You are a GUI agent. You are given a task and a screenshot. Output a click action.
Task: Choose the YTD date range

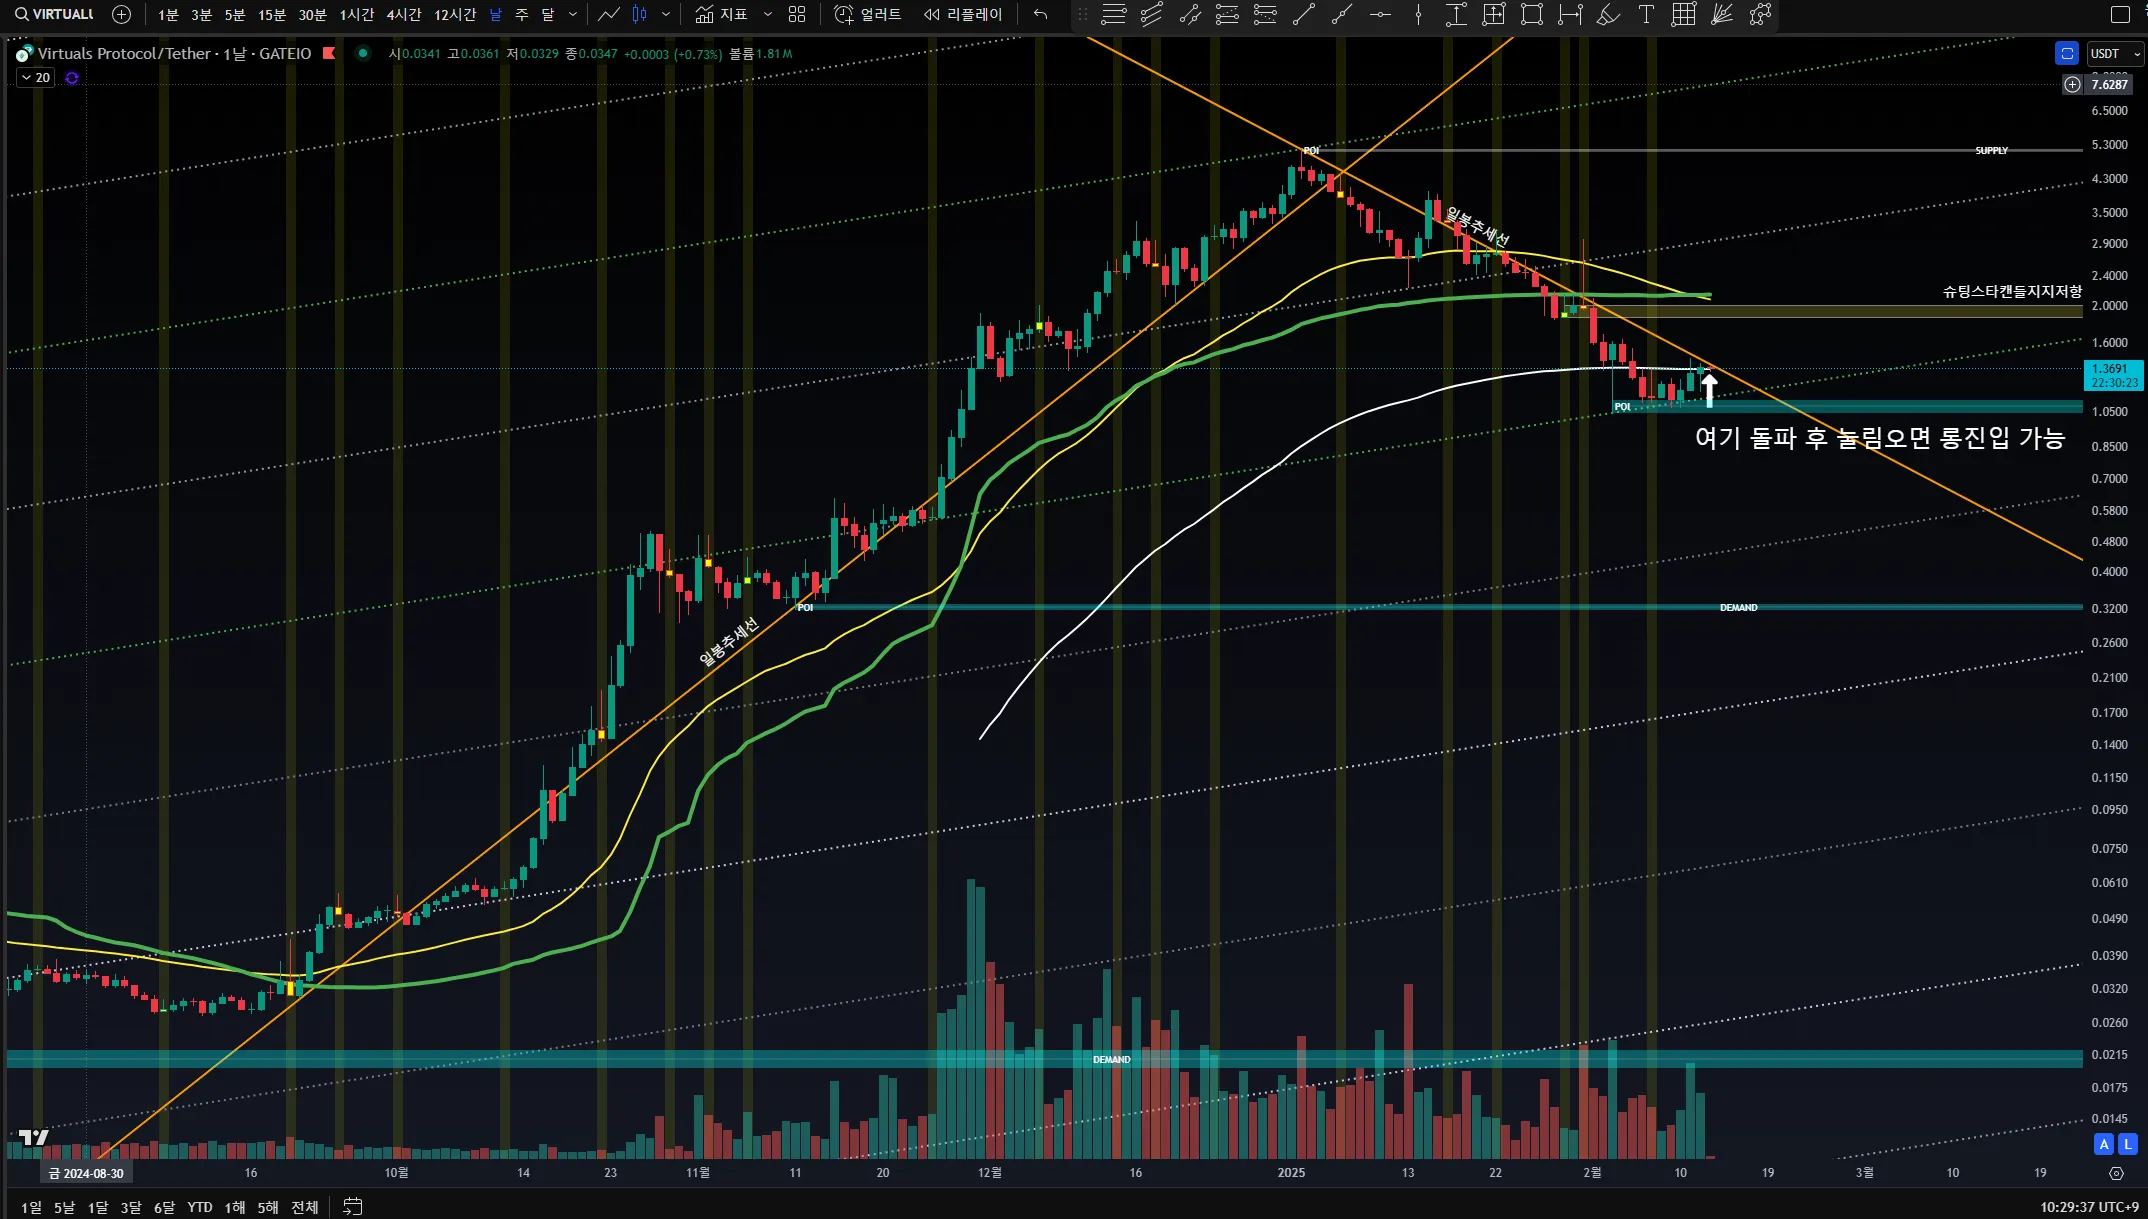pos(200,1207)
